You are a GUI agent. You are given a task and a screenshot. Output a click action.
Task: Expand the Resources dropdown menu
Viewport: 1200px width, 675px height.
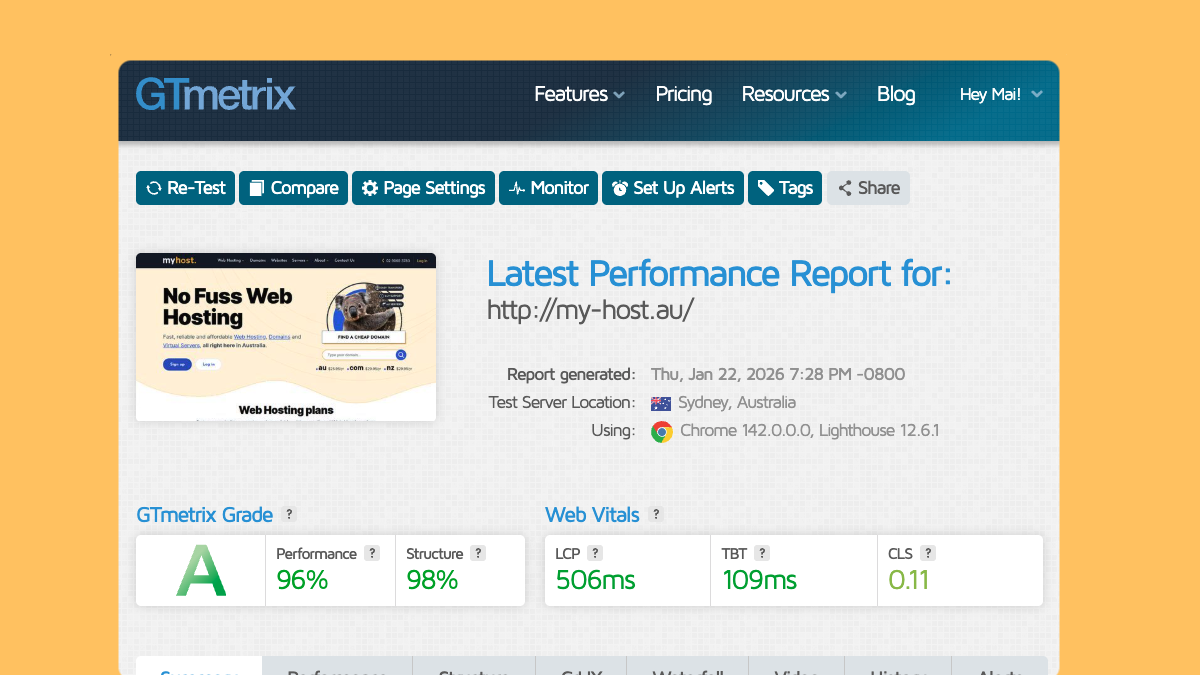coord(793,94)
